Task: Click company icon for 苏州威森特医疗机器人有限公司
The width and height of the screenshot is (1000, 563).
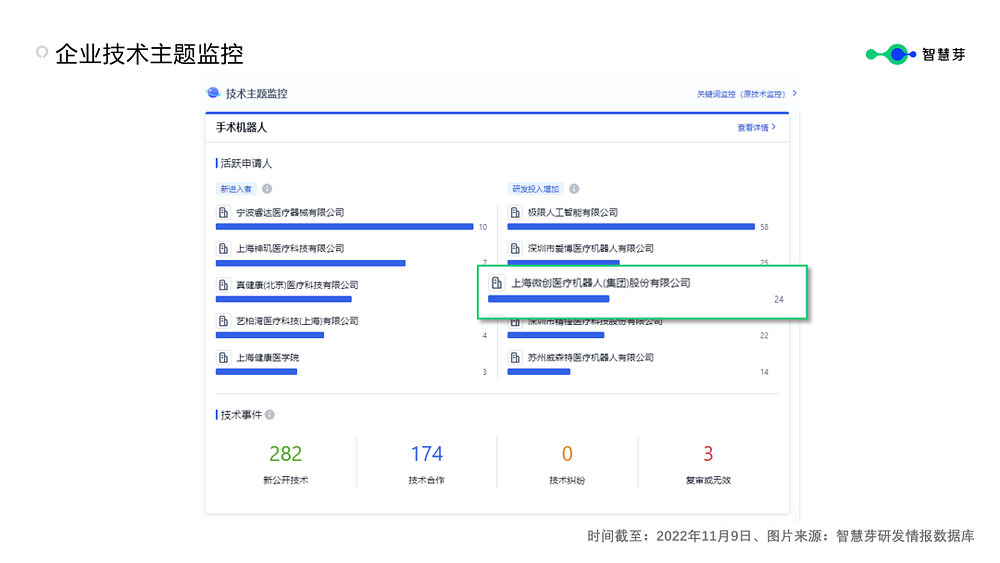Action: pyautogui.click(x=515, y=358)
